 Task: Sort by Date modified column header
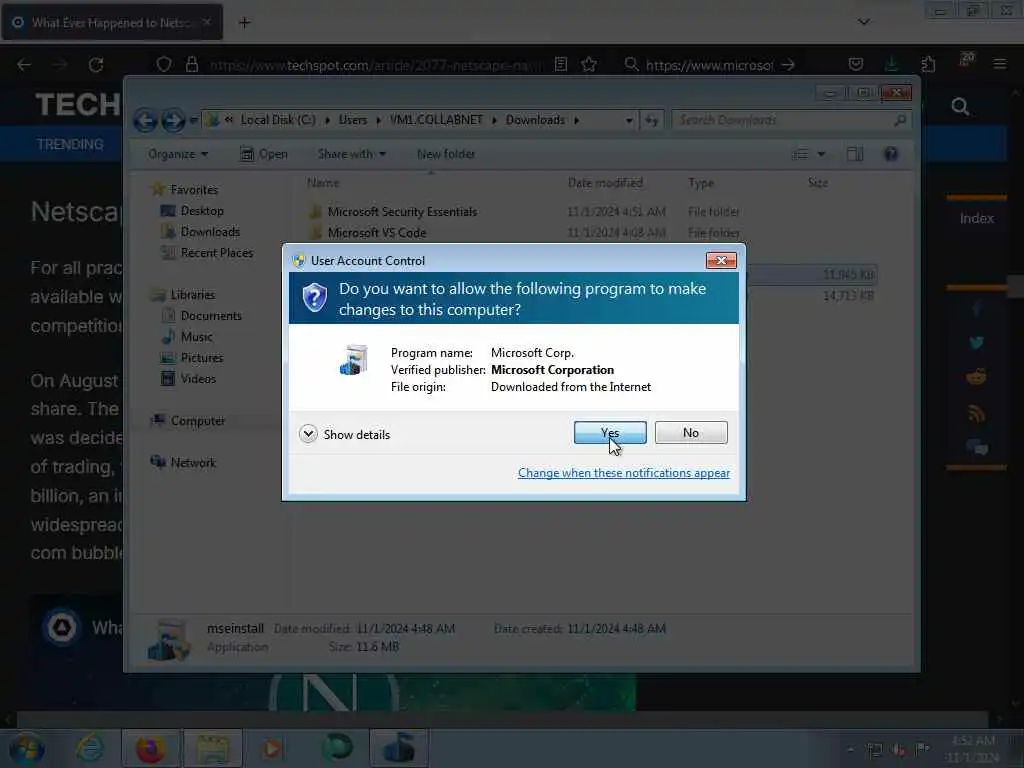(605, 183)
